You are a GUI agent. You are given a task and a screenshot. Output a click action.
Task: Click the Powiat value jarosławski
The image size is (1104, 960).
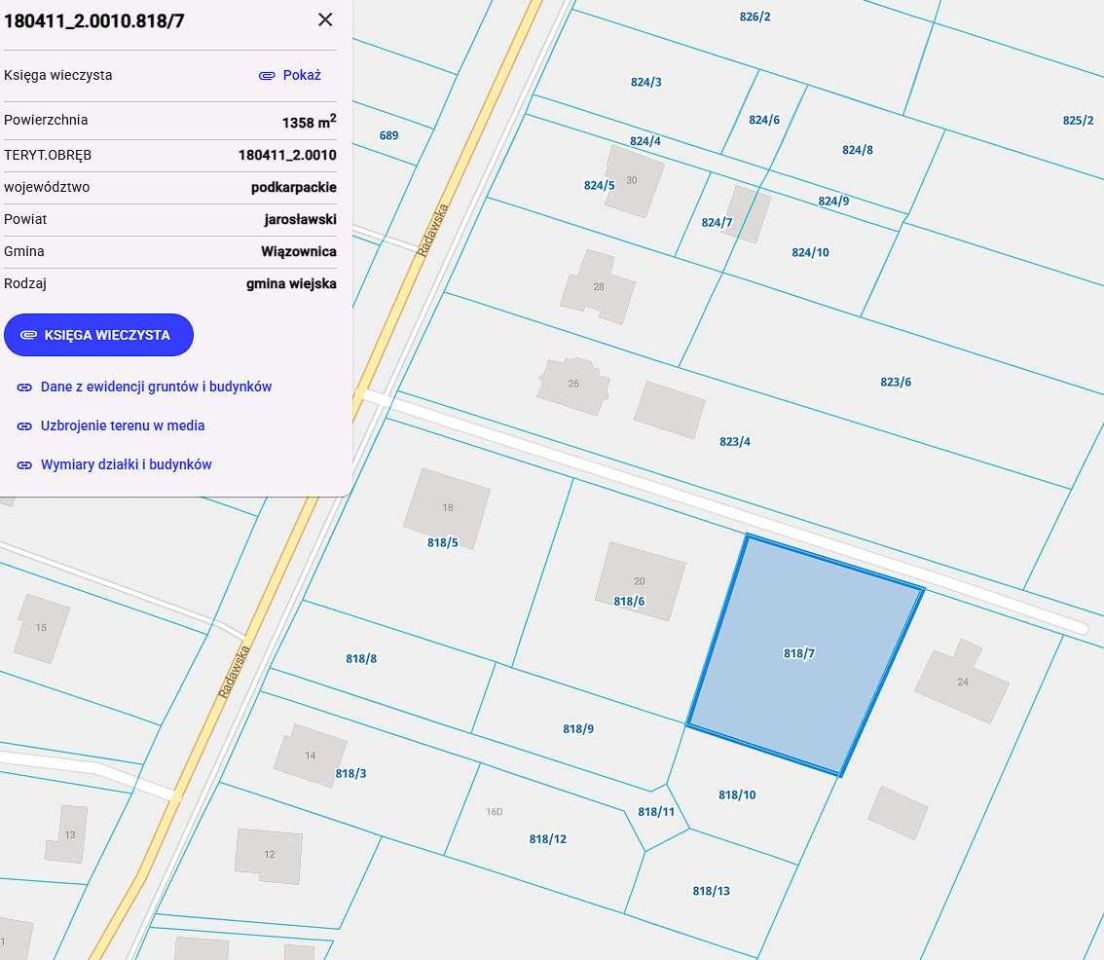coord(301,219)
